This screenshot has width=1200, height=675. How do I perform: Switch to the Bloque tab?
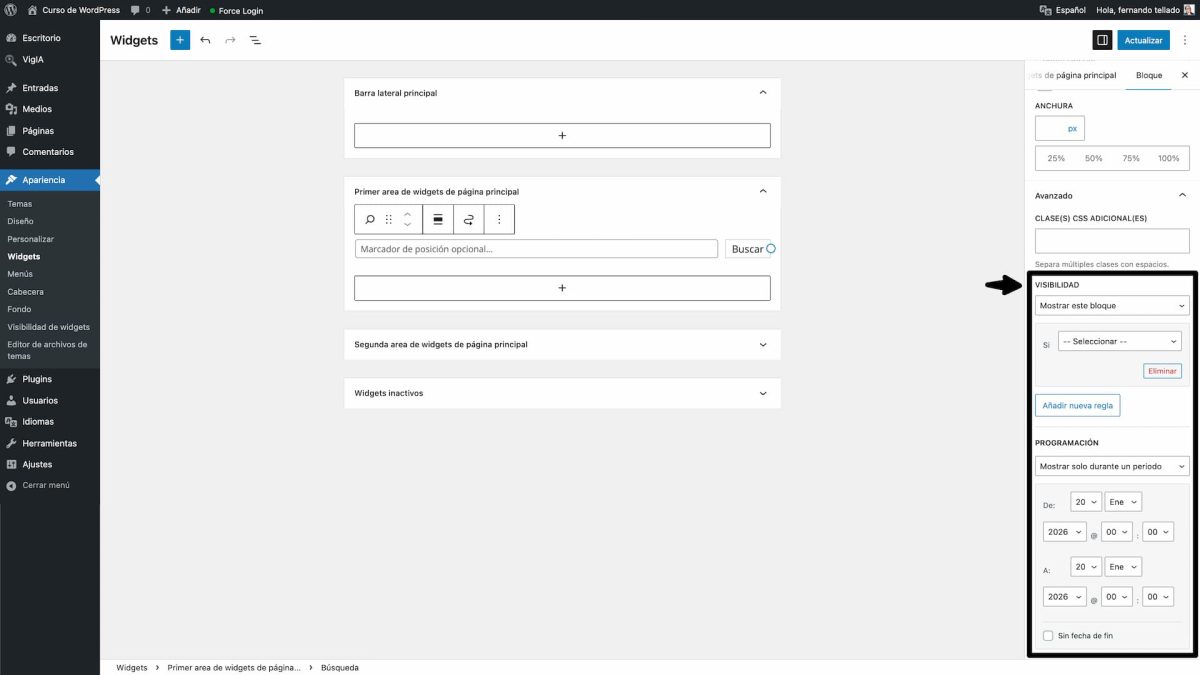tap(1148, 75)
